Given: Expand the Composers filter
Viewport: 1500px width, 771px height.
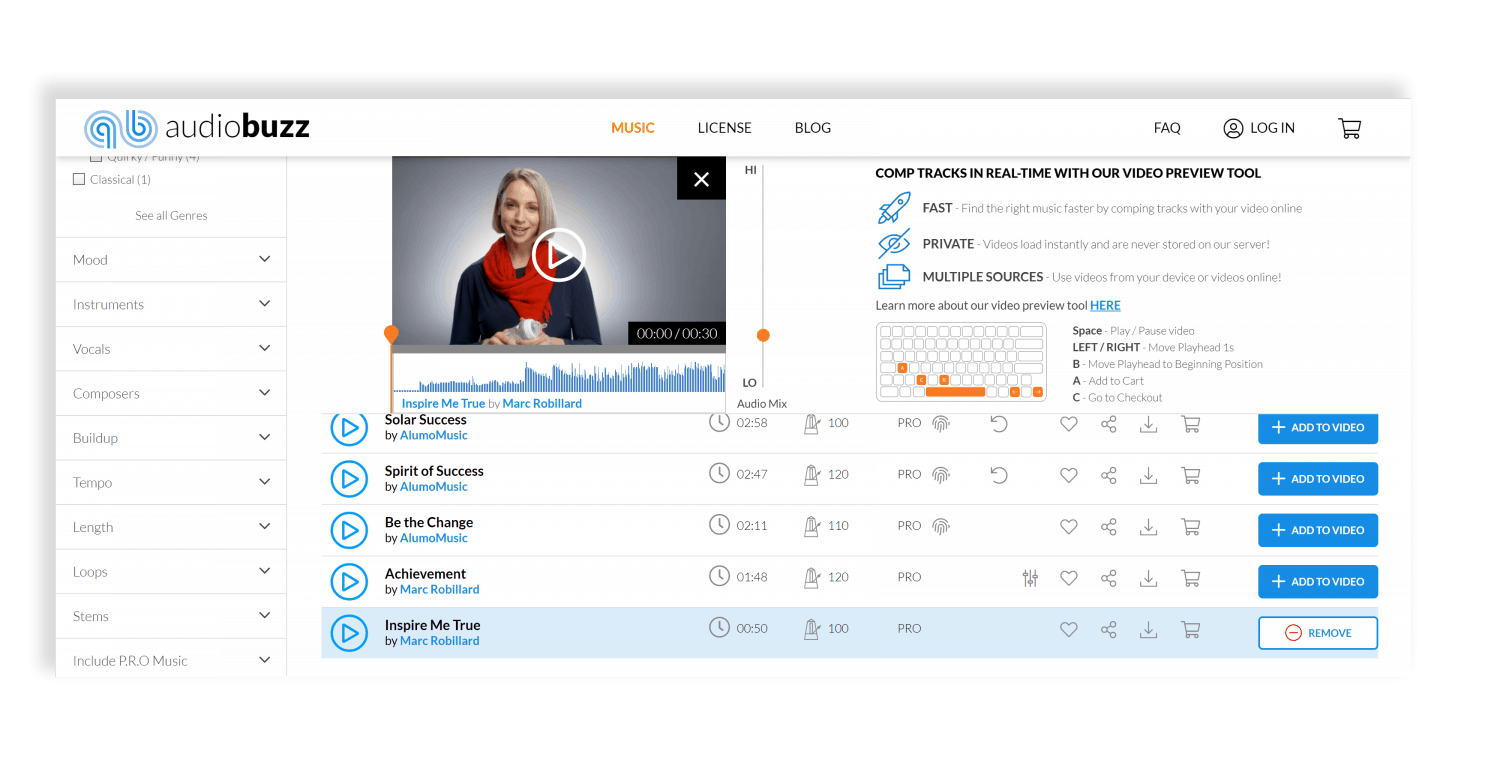Looking at the screenshot, I should (171, 393).
